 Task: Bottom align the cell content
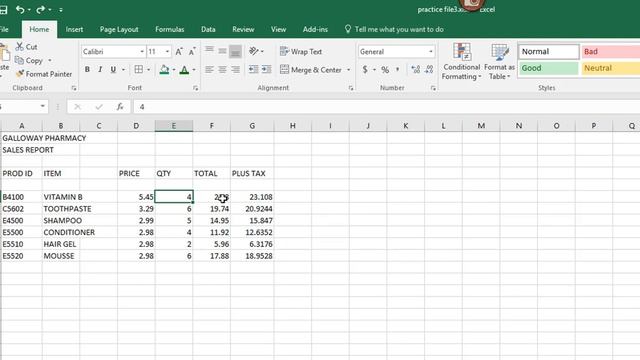[235, 51]
